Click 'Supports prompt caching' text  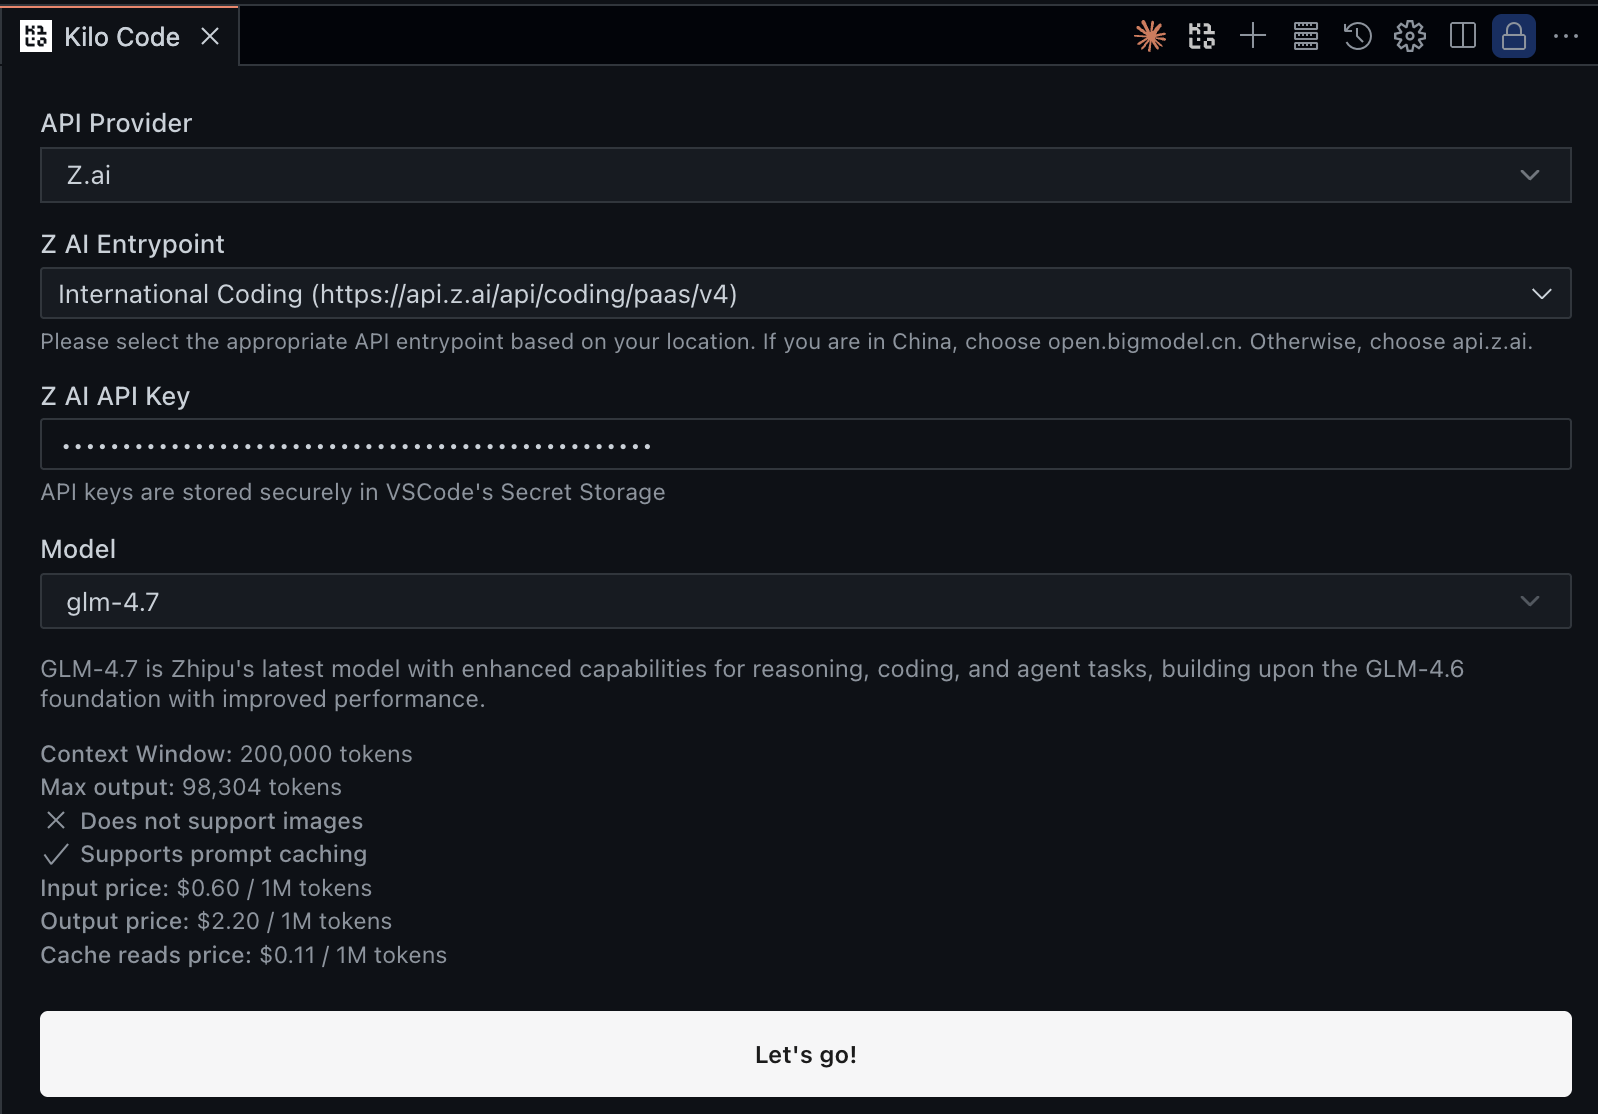[223, 854]
